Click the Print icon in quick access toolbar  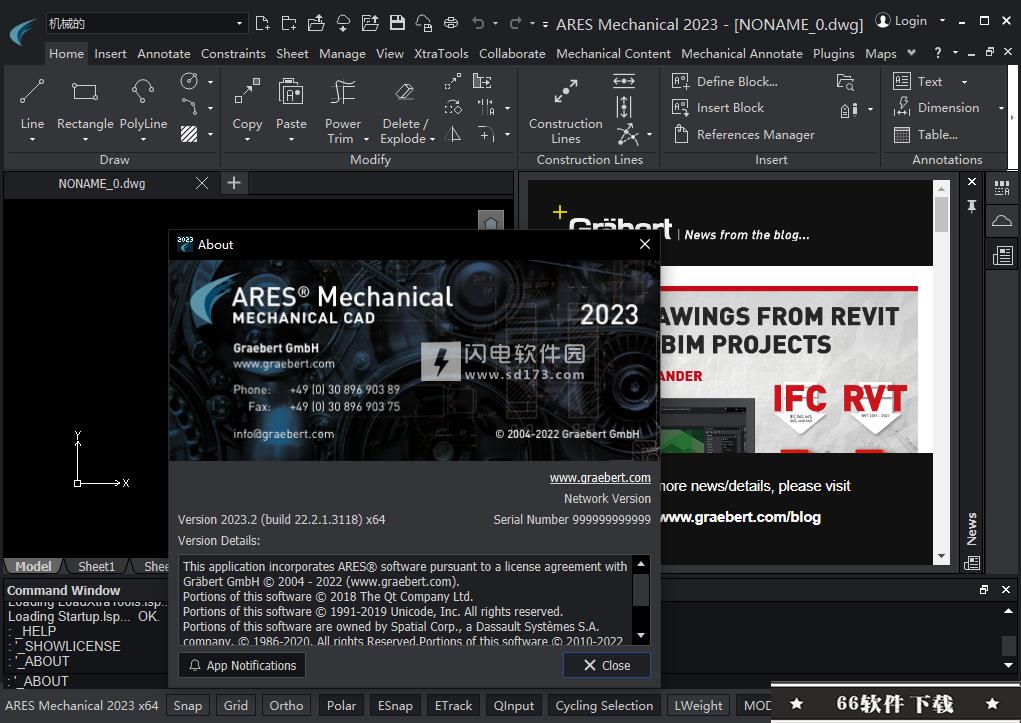[451, 23]
